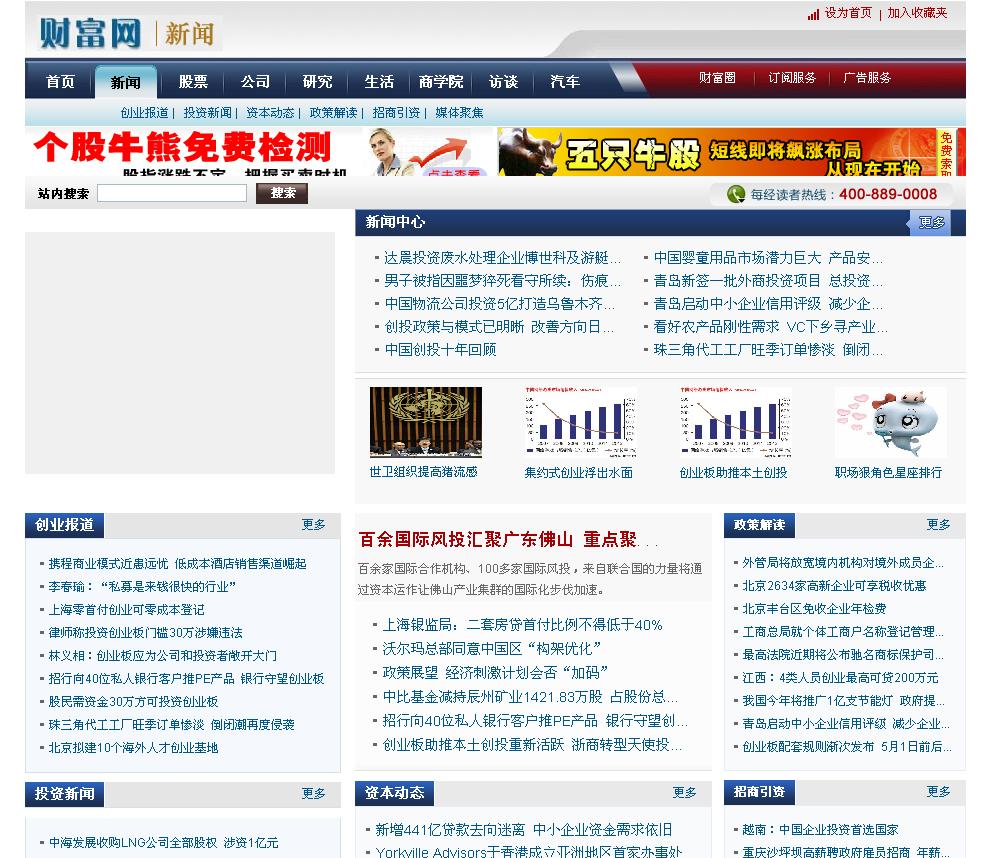Open article 越南：中国企业投资首选国家

click(x=820, y=830)
